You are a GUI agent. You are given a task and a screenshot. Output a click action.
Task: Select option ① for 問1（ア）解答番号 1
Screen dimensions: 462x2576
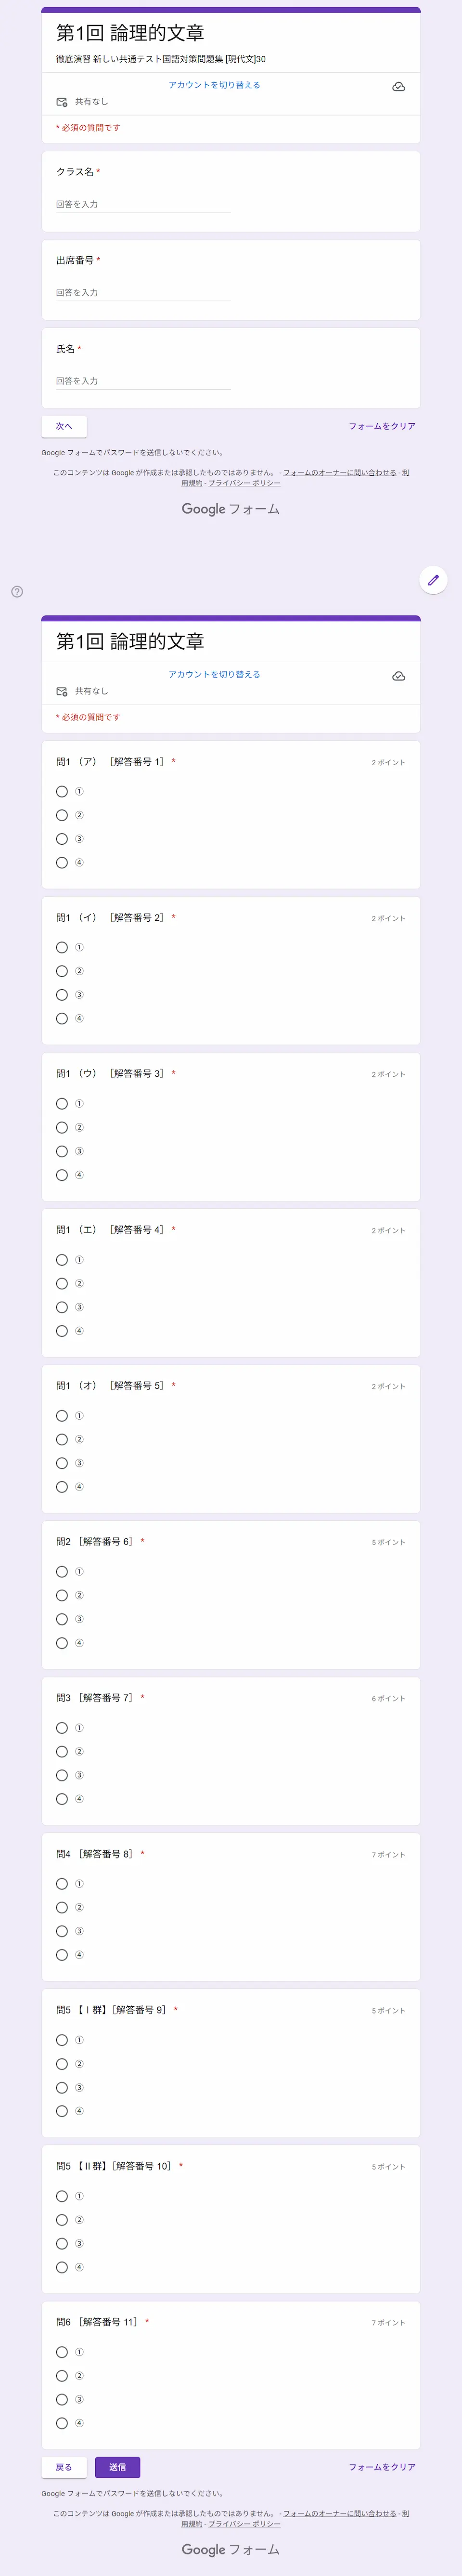62,791
